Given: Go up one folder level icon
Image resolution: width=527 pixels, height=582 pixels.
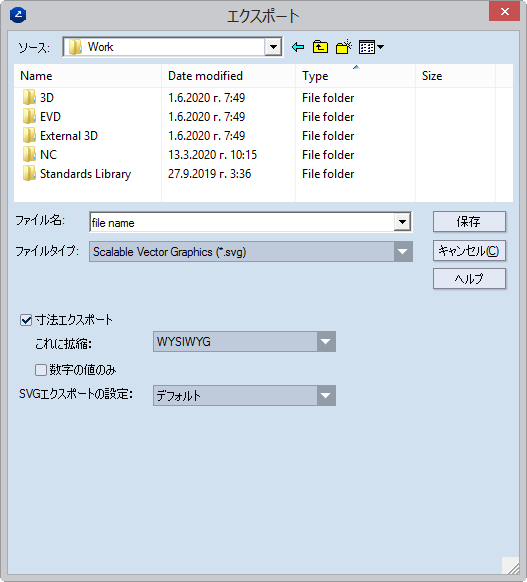Looking at the screenshot, I should [x=320, y=47].
